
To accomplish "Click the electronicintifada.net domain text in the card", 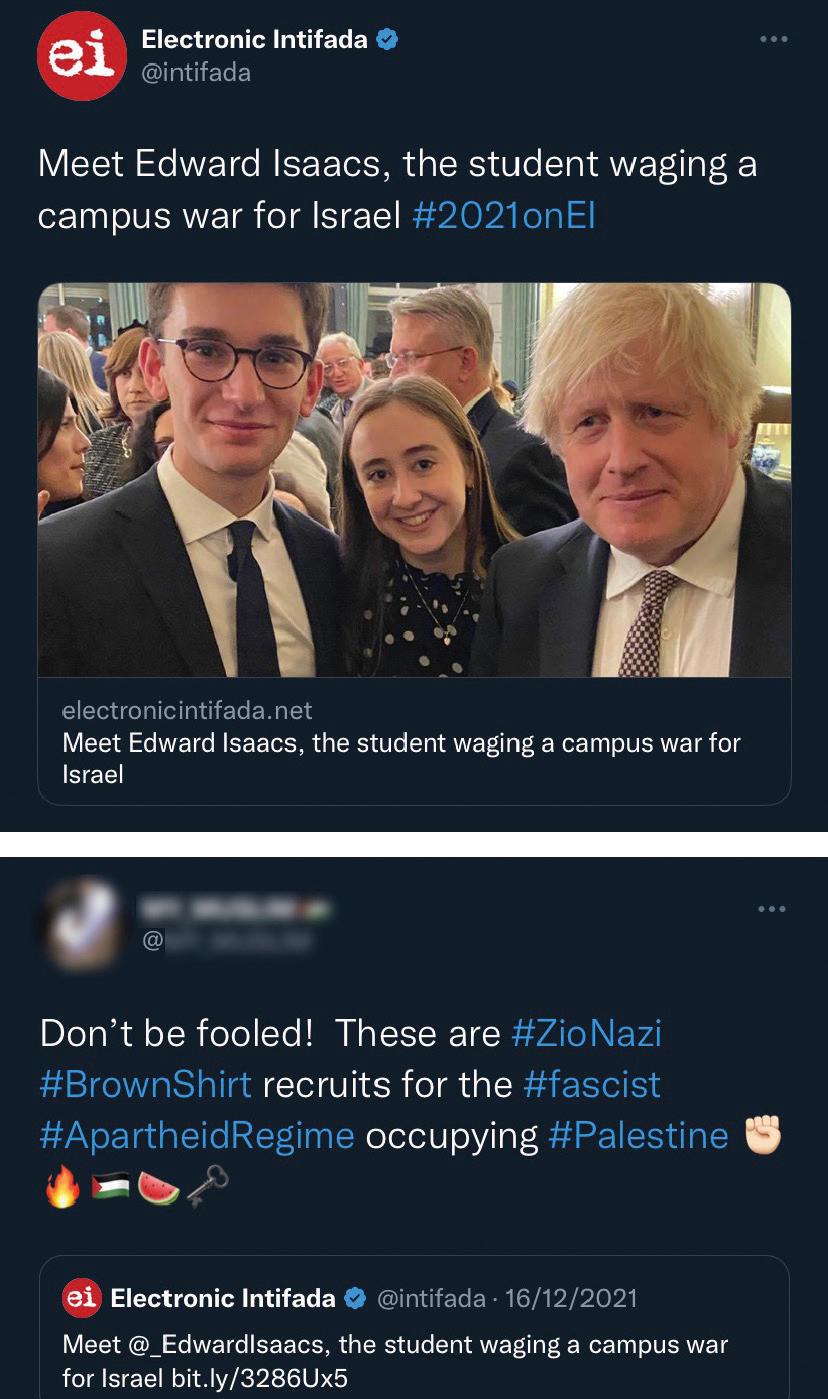I will (187, 711).
